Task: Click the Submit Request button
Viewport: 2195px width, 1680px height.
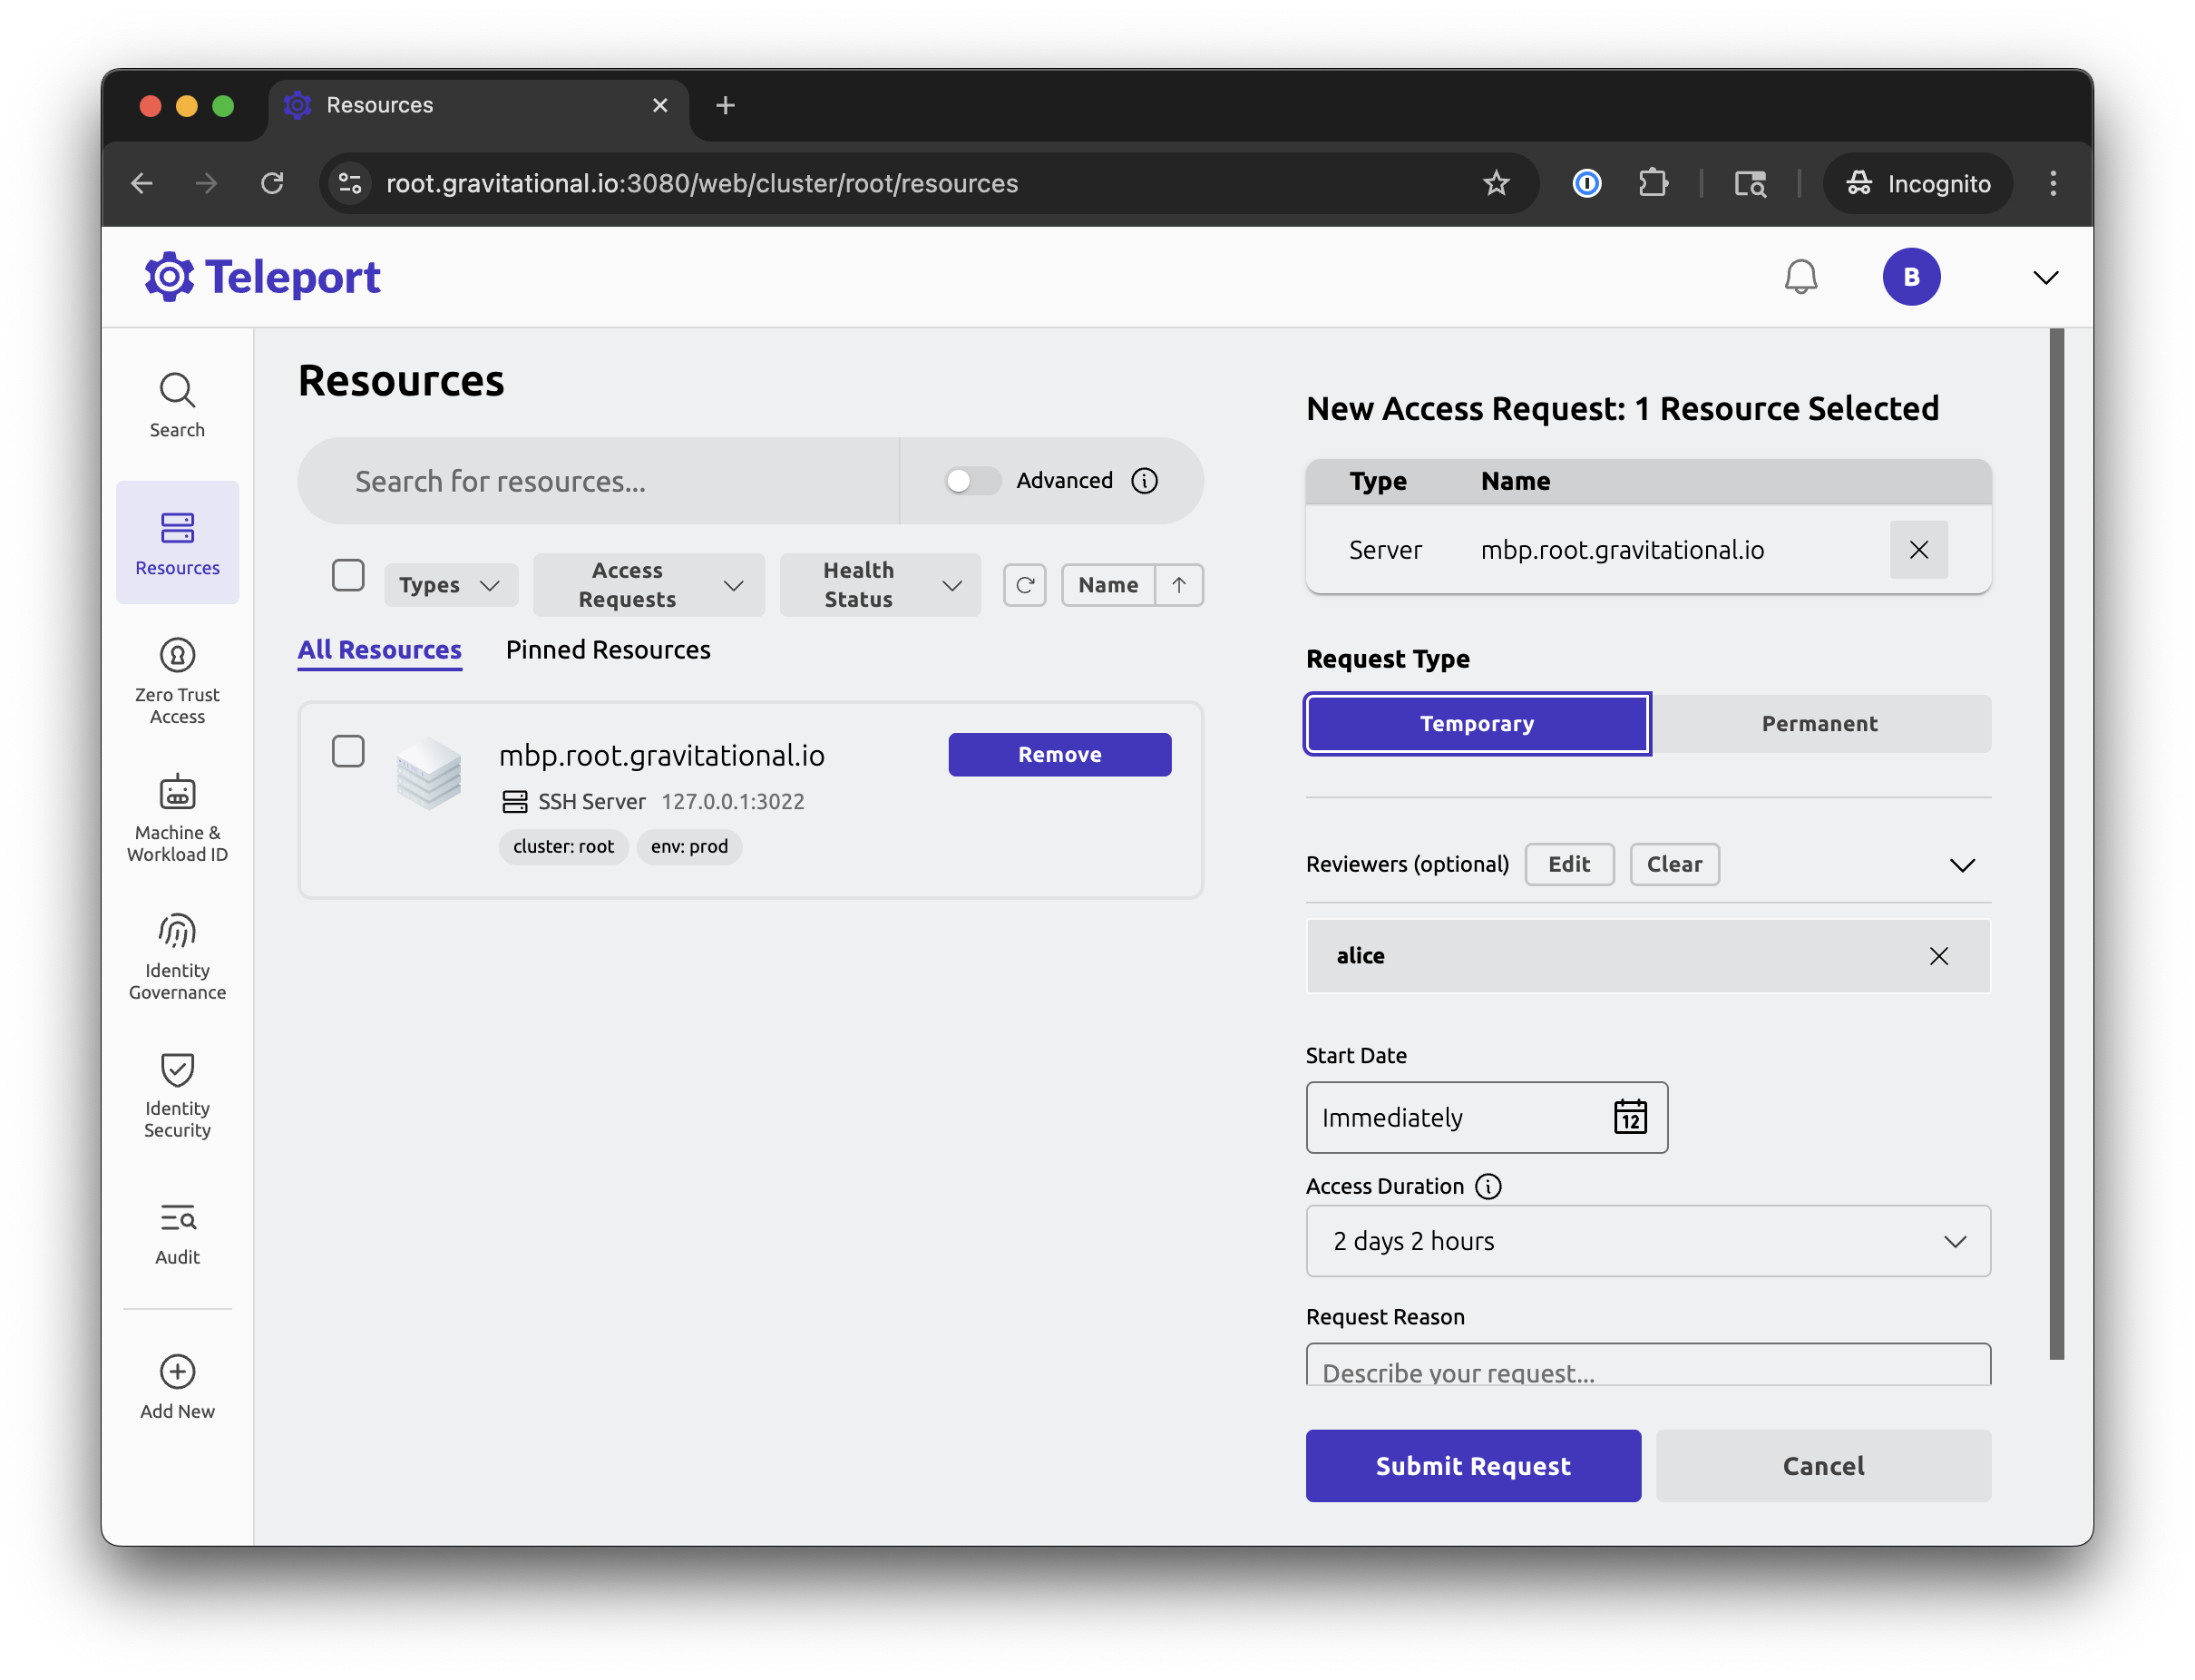Action: pyautogui.click(x=1472, y=1465)
